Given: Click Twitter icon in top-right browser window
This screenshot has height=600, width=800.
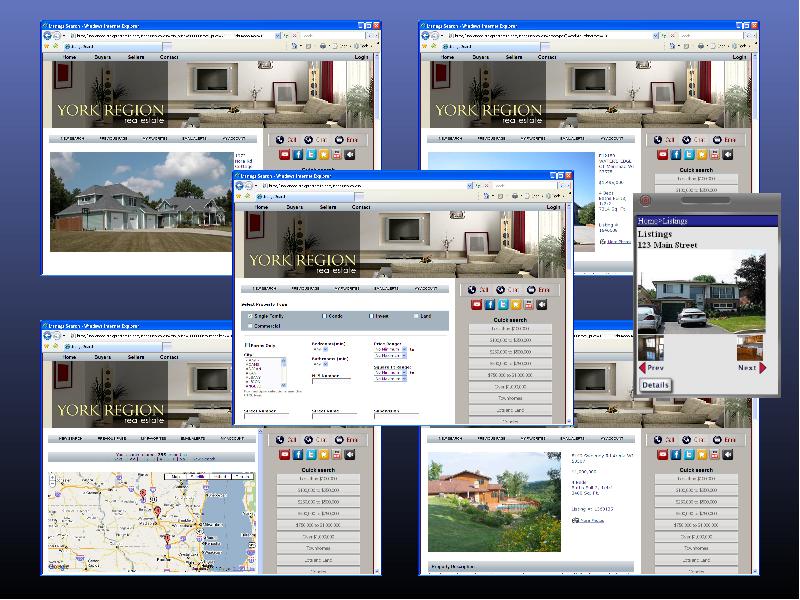Looking at the screenshot, I should [x=689, y=155].
